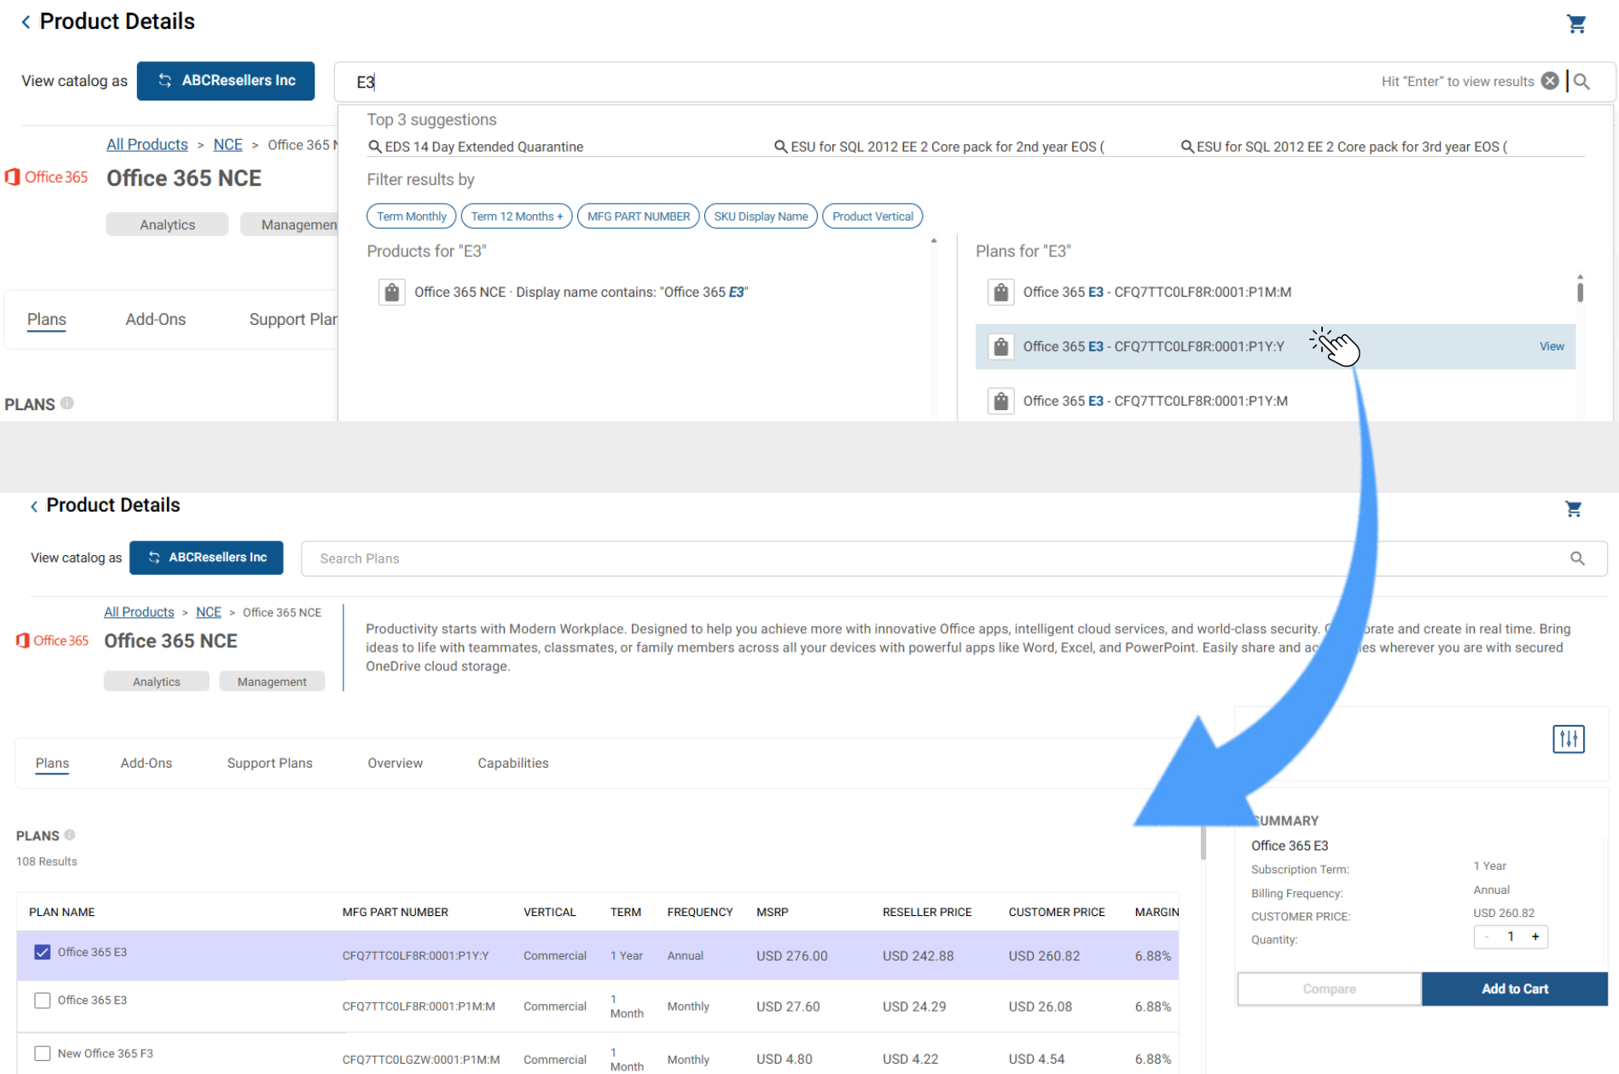Image resolution: width=1619 pixels, height=1074 pixels.
Task: Apply the Product Vertical filter chip
Action: [x=873, y=216]
